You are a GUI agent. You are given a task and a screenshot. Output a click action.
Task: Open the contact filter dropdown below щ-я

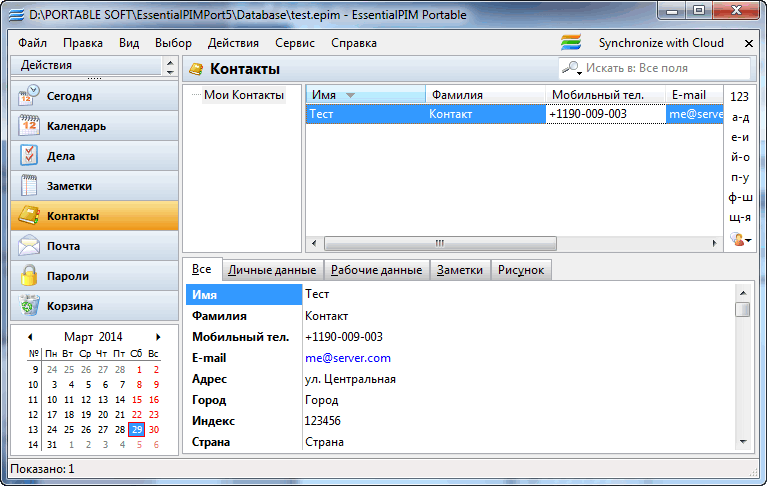point(740,240)
